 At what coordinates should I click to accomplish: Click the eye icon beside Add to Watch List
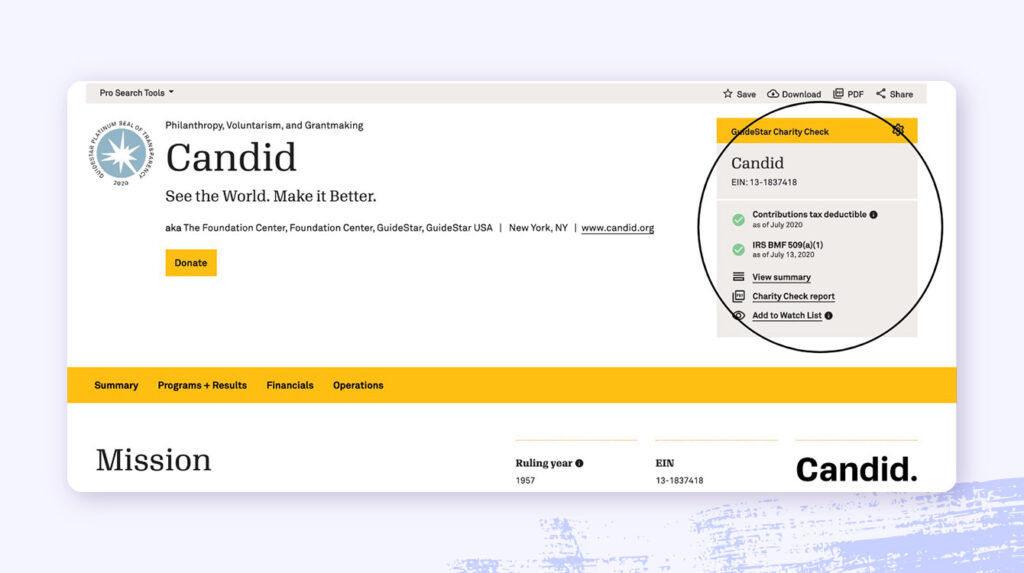point(738,316)
